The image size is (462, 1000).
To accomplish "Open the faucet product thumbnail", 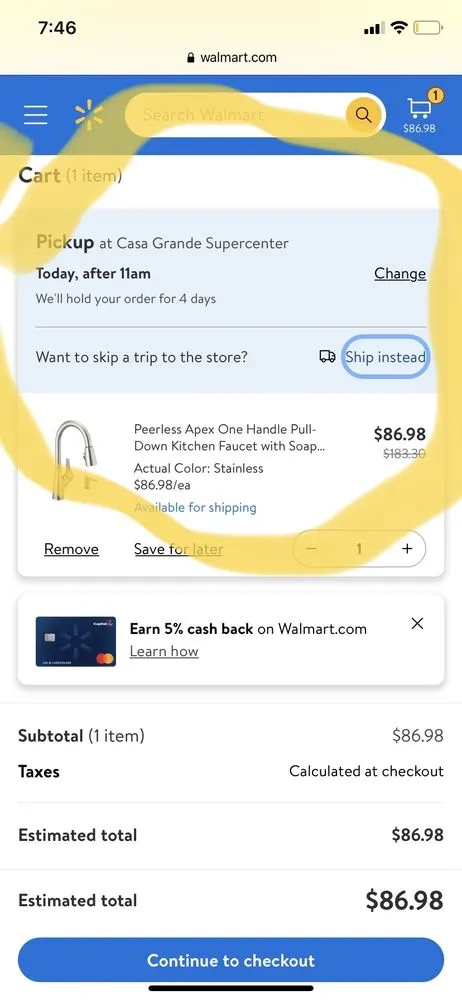I will click(76, 461).
